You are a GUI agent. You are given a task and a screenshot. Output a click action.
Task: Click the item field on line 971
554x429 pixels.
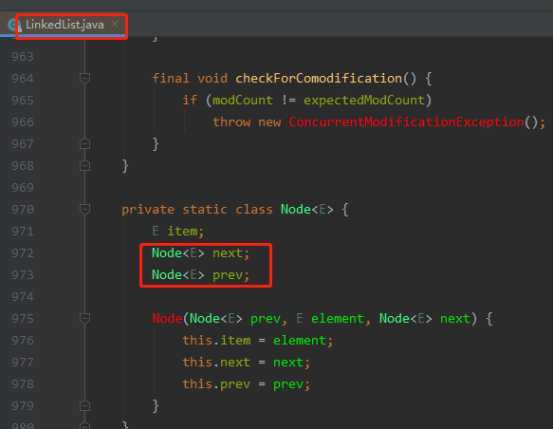tap(182, 231)
